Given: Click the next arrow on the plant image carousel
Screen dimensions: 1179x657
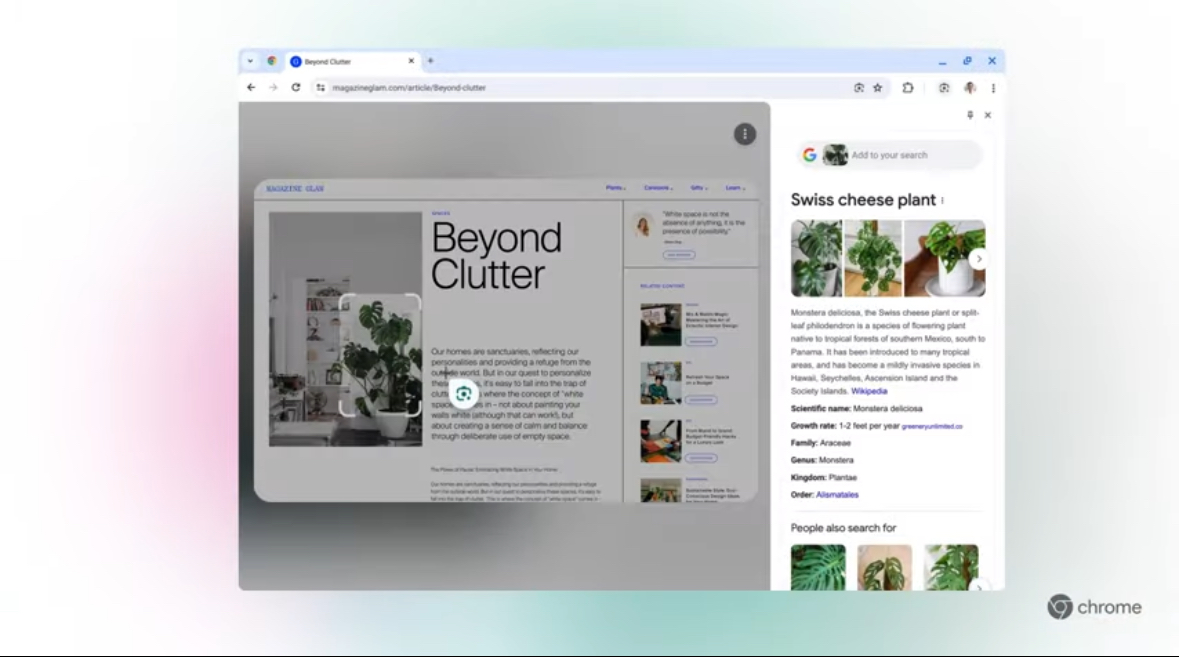Looking at the screenshot, I should (979, 257).
